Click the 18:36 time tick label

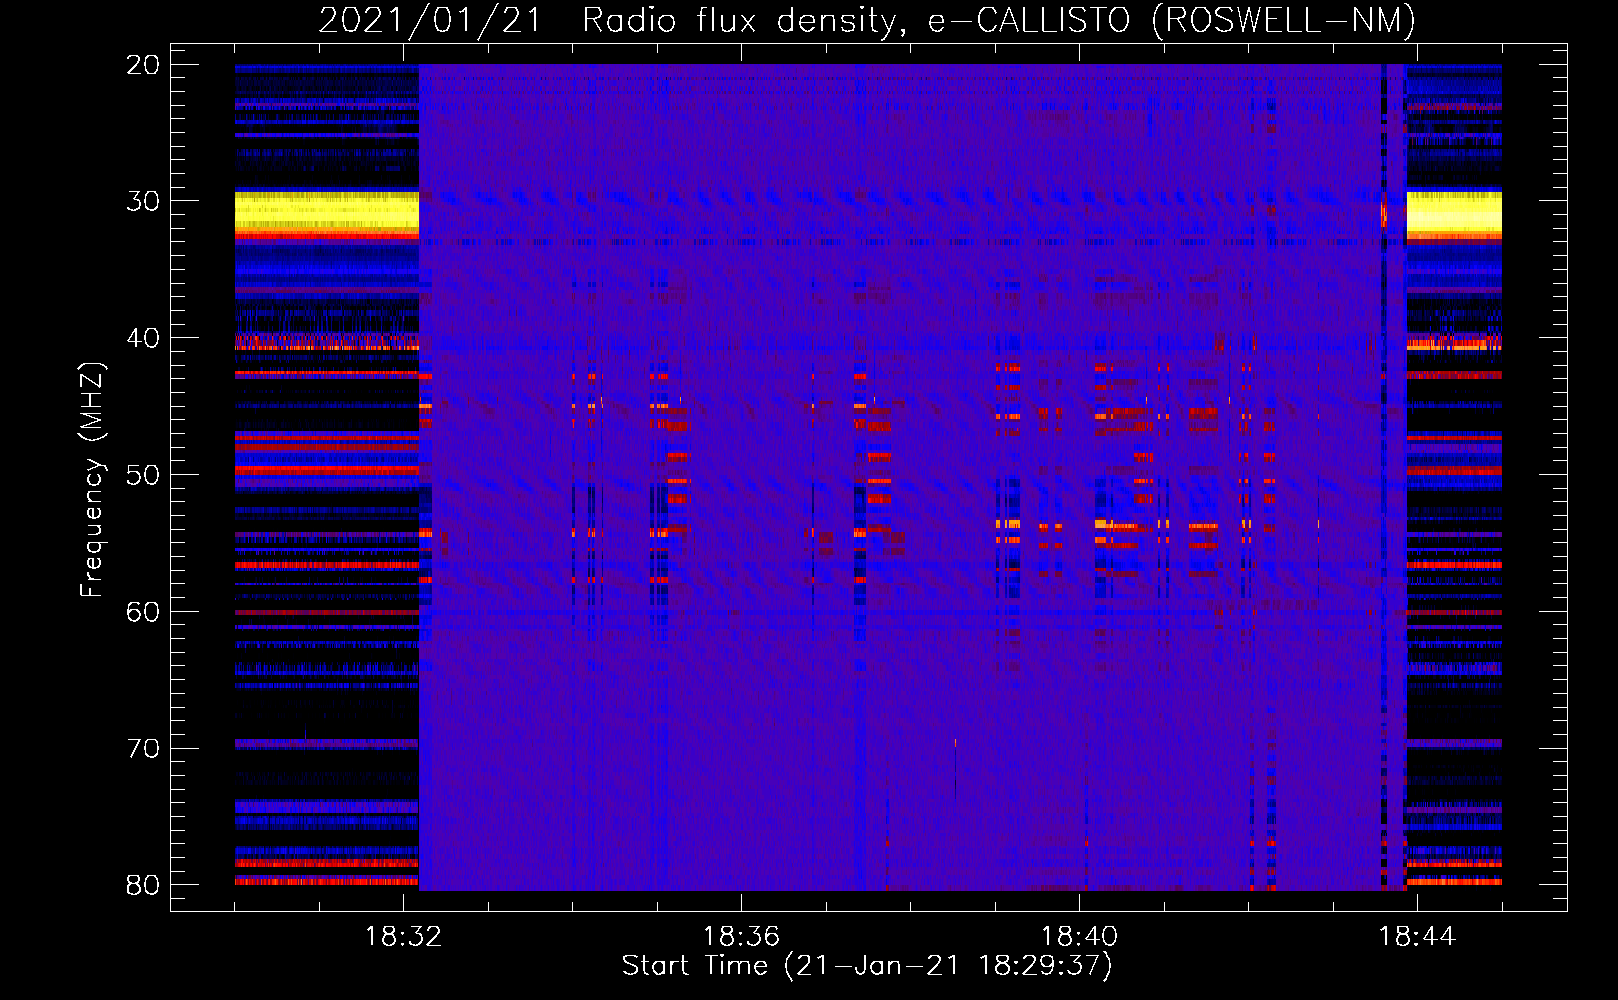click(741, 937)
